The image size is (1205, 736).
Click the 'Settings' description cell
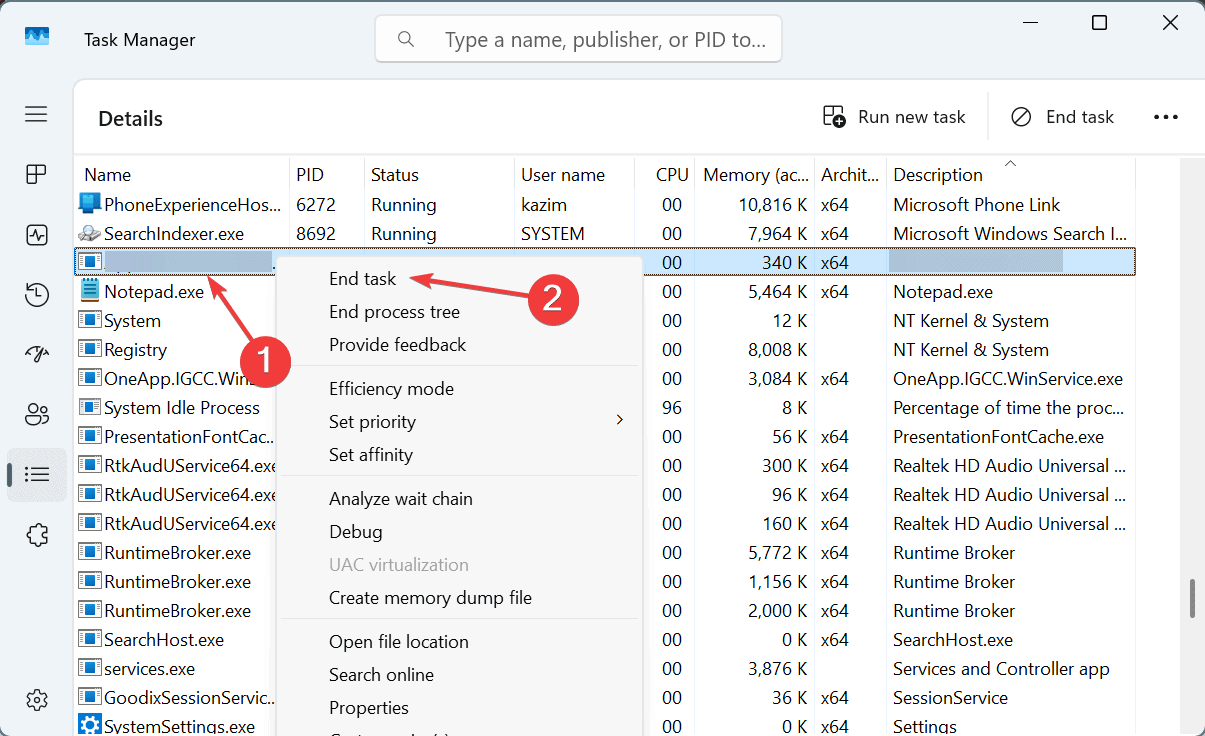[x=925, y=727]
